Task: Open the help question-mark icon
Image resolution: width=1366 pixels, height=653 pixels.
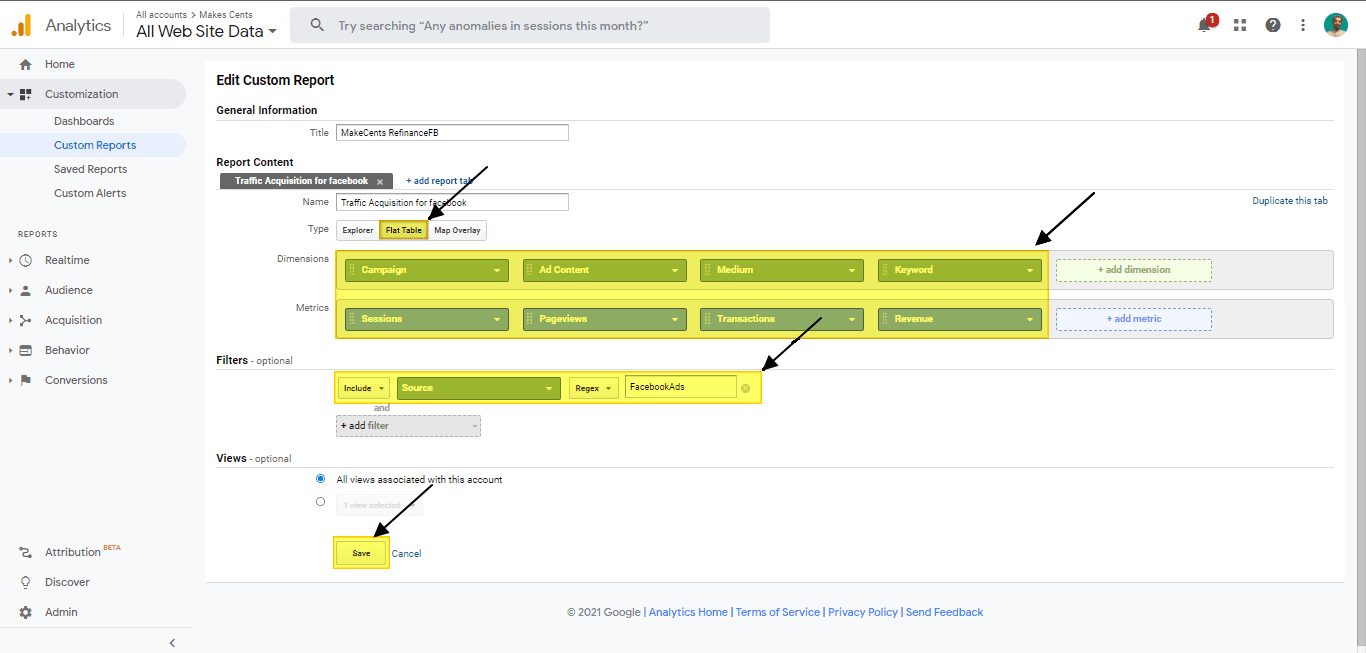Action: click(x=1273, y=25)
